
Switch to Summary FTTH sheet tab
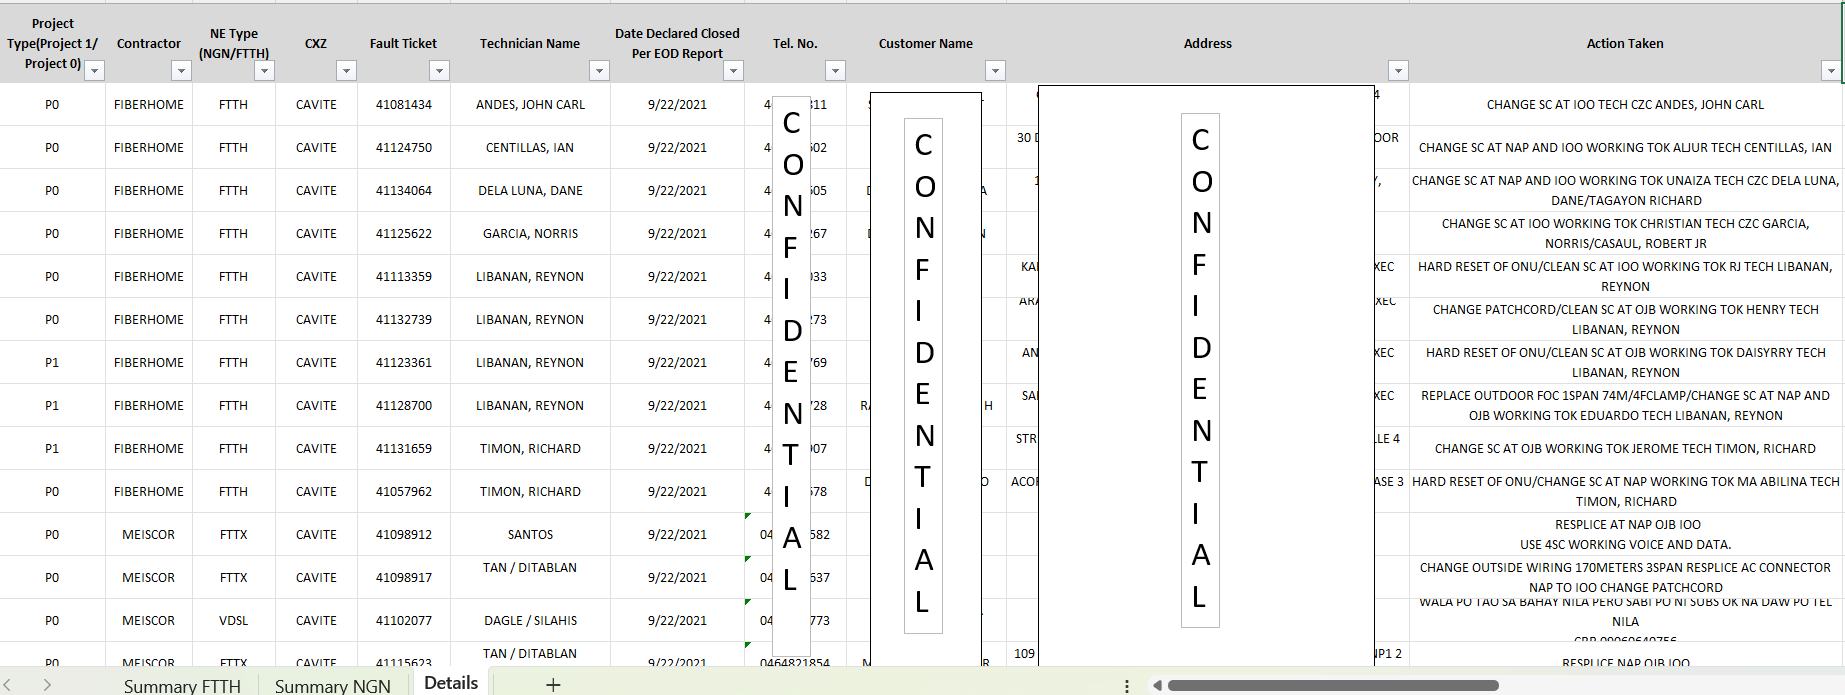coord(182,686)
